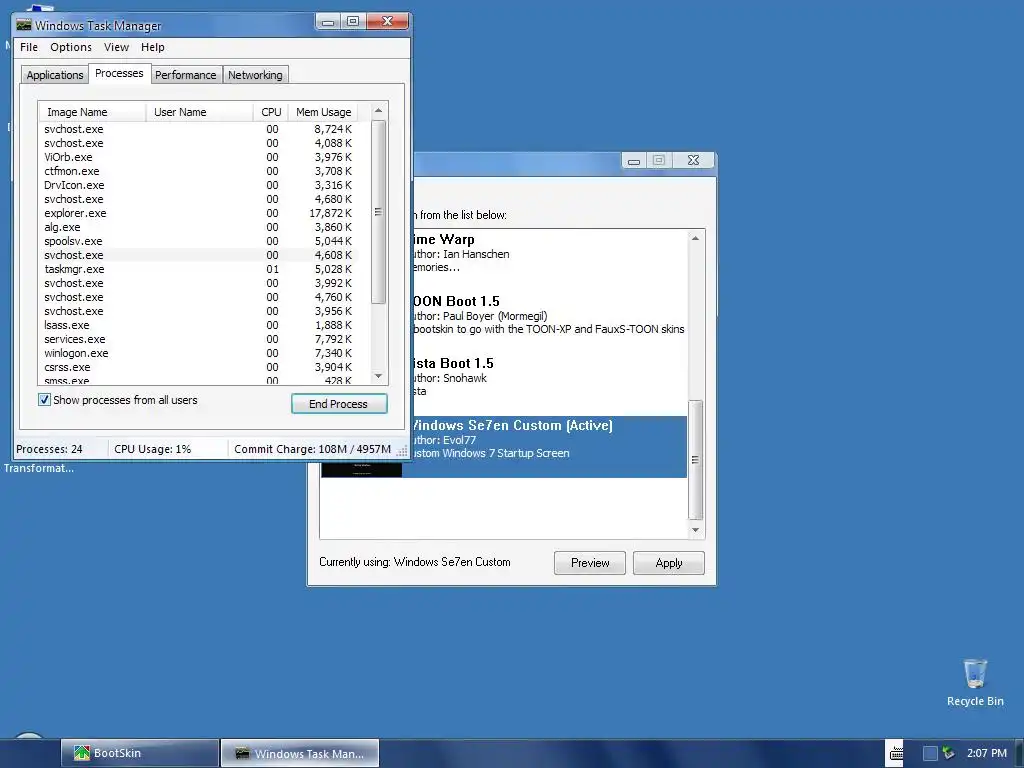Switch to the Applications tab
Viewport: 1024px width, 768px height.
point(55,75)
